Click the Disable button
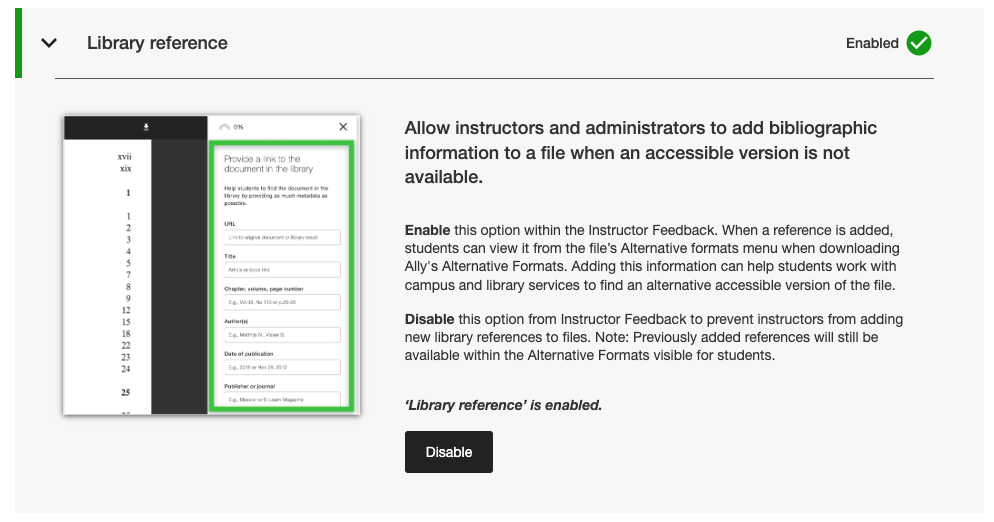 [x=448, y=452]
